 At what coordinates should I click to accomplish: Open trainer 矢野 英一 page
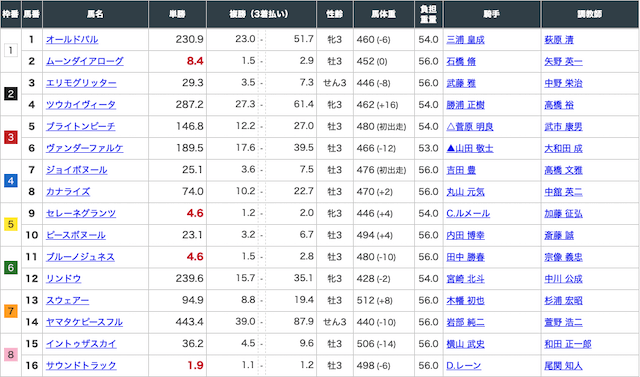coord(563,61)
